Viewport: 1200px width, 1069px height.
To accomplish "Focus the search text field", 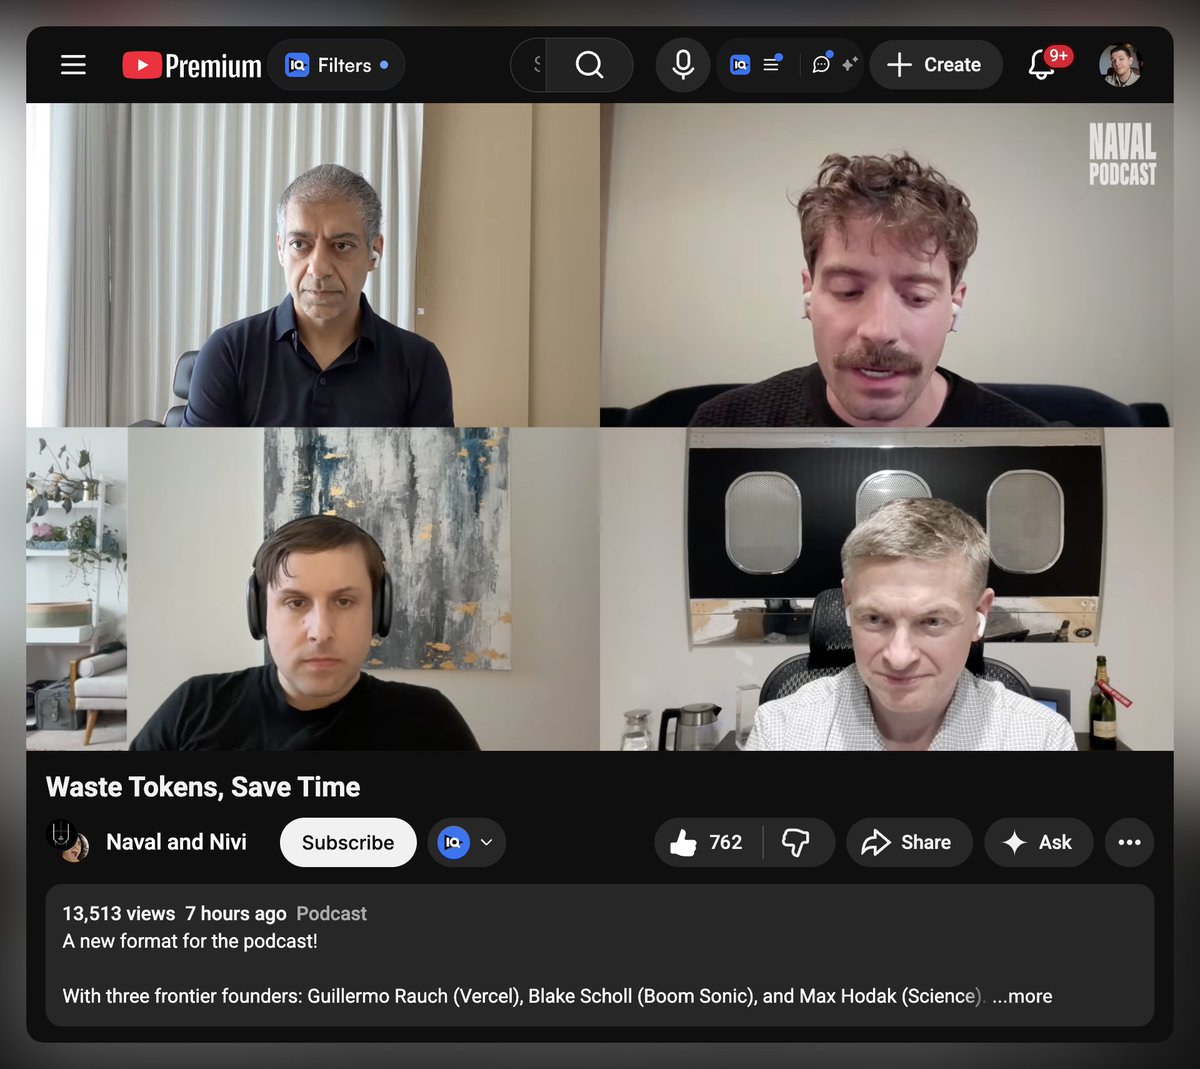I will click(529, 65).
